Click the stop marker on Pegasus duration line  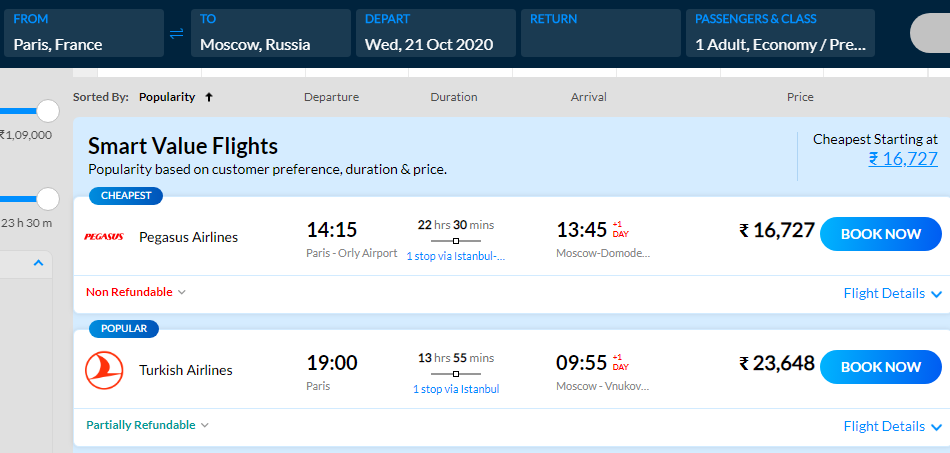pyautogui.click(x=456, y=241)
